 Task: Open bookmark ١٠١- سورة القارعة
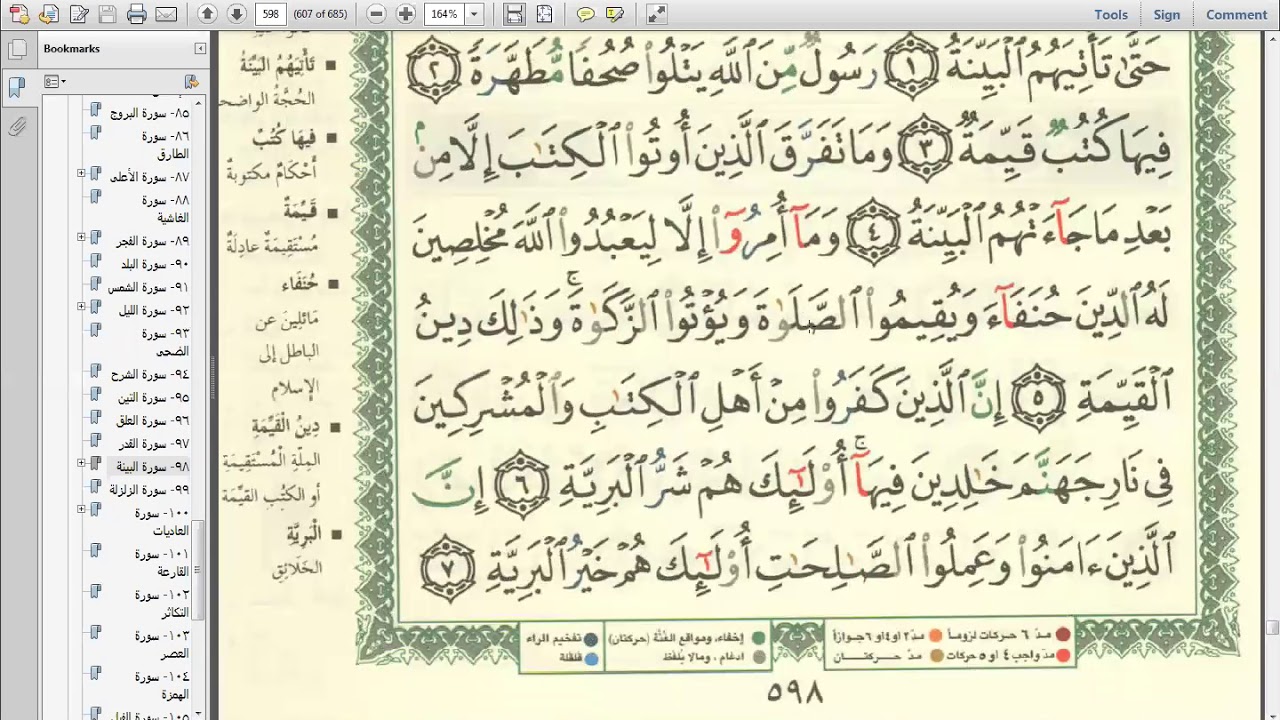click(162, 563)
